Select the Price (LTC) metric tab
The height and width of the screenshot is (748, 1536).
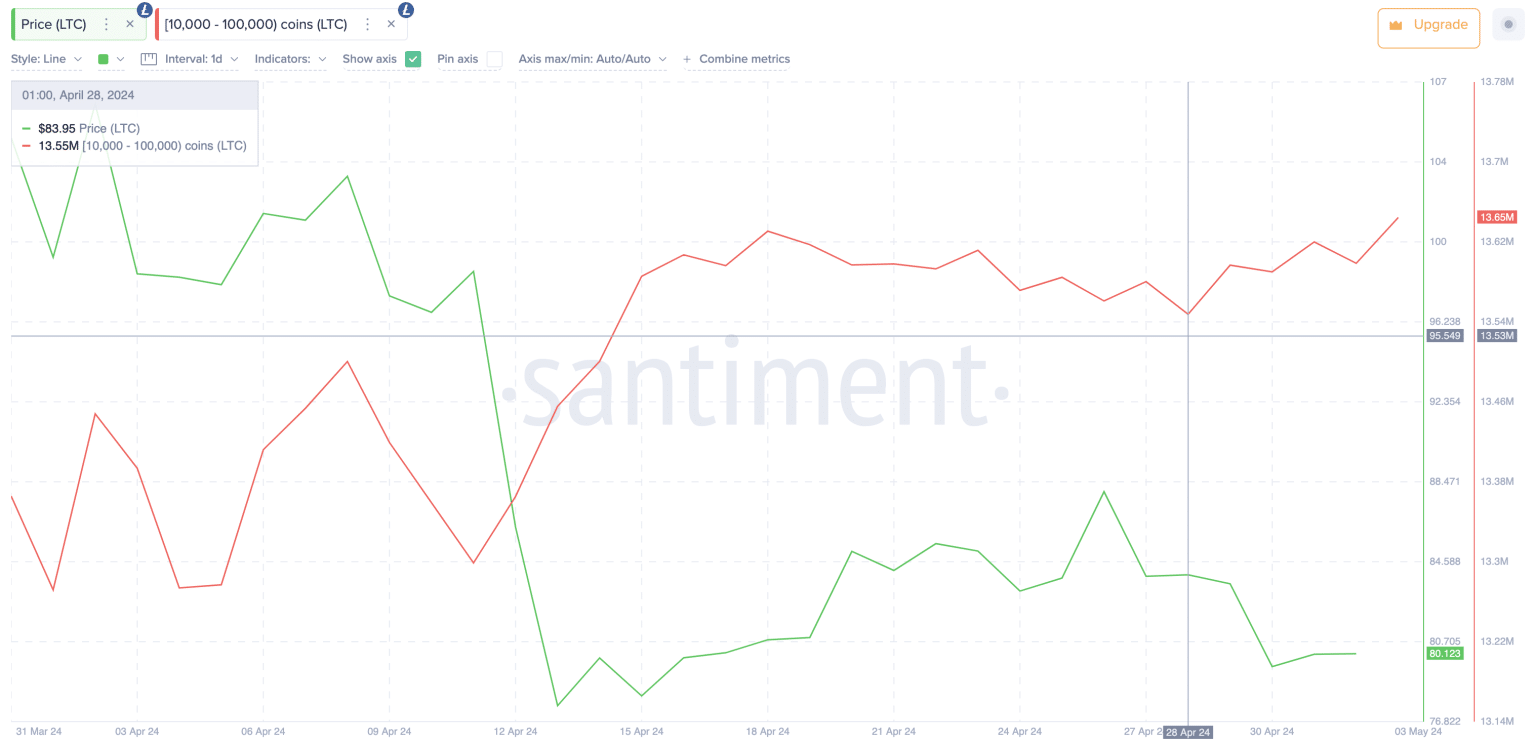click(54, 24)
